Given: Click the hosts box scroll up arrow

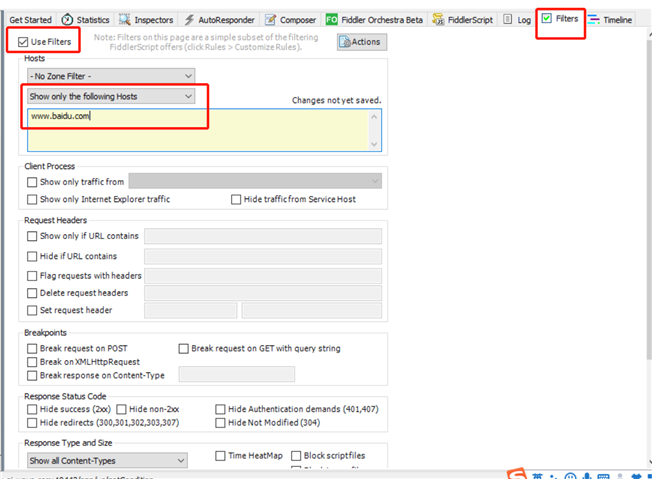Looking at the screenshot, I should point(374,117).
